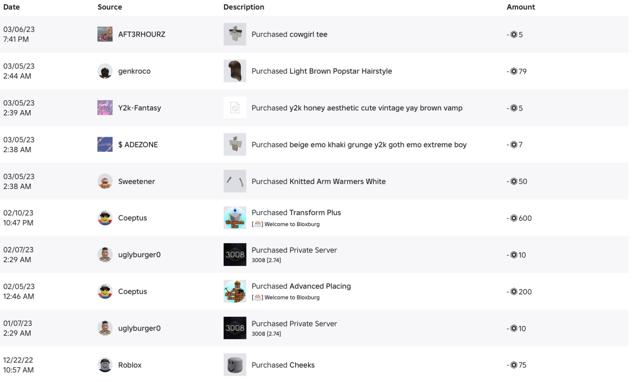Open Light Brown Popstar Hairstyle thumbnail
This screenshot has height=382, width=640.
235,71
